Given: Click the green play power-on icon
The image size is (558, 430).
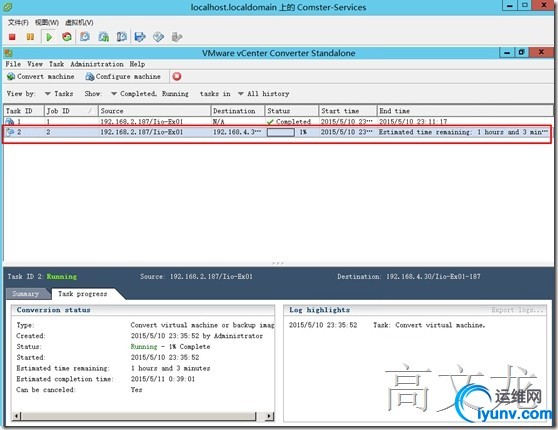Looking at the screenshot, I should click(49, 37).
